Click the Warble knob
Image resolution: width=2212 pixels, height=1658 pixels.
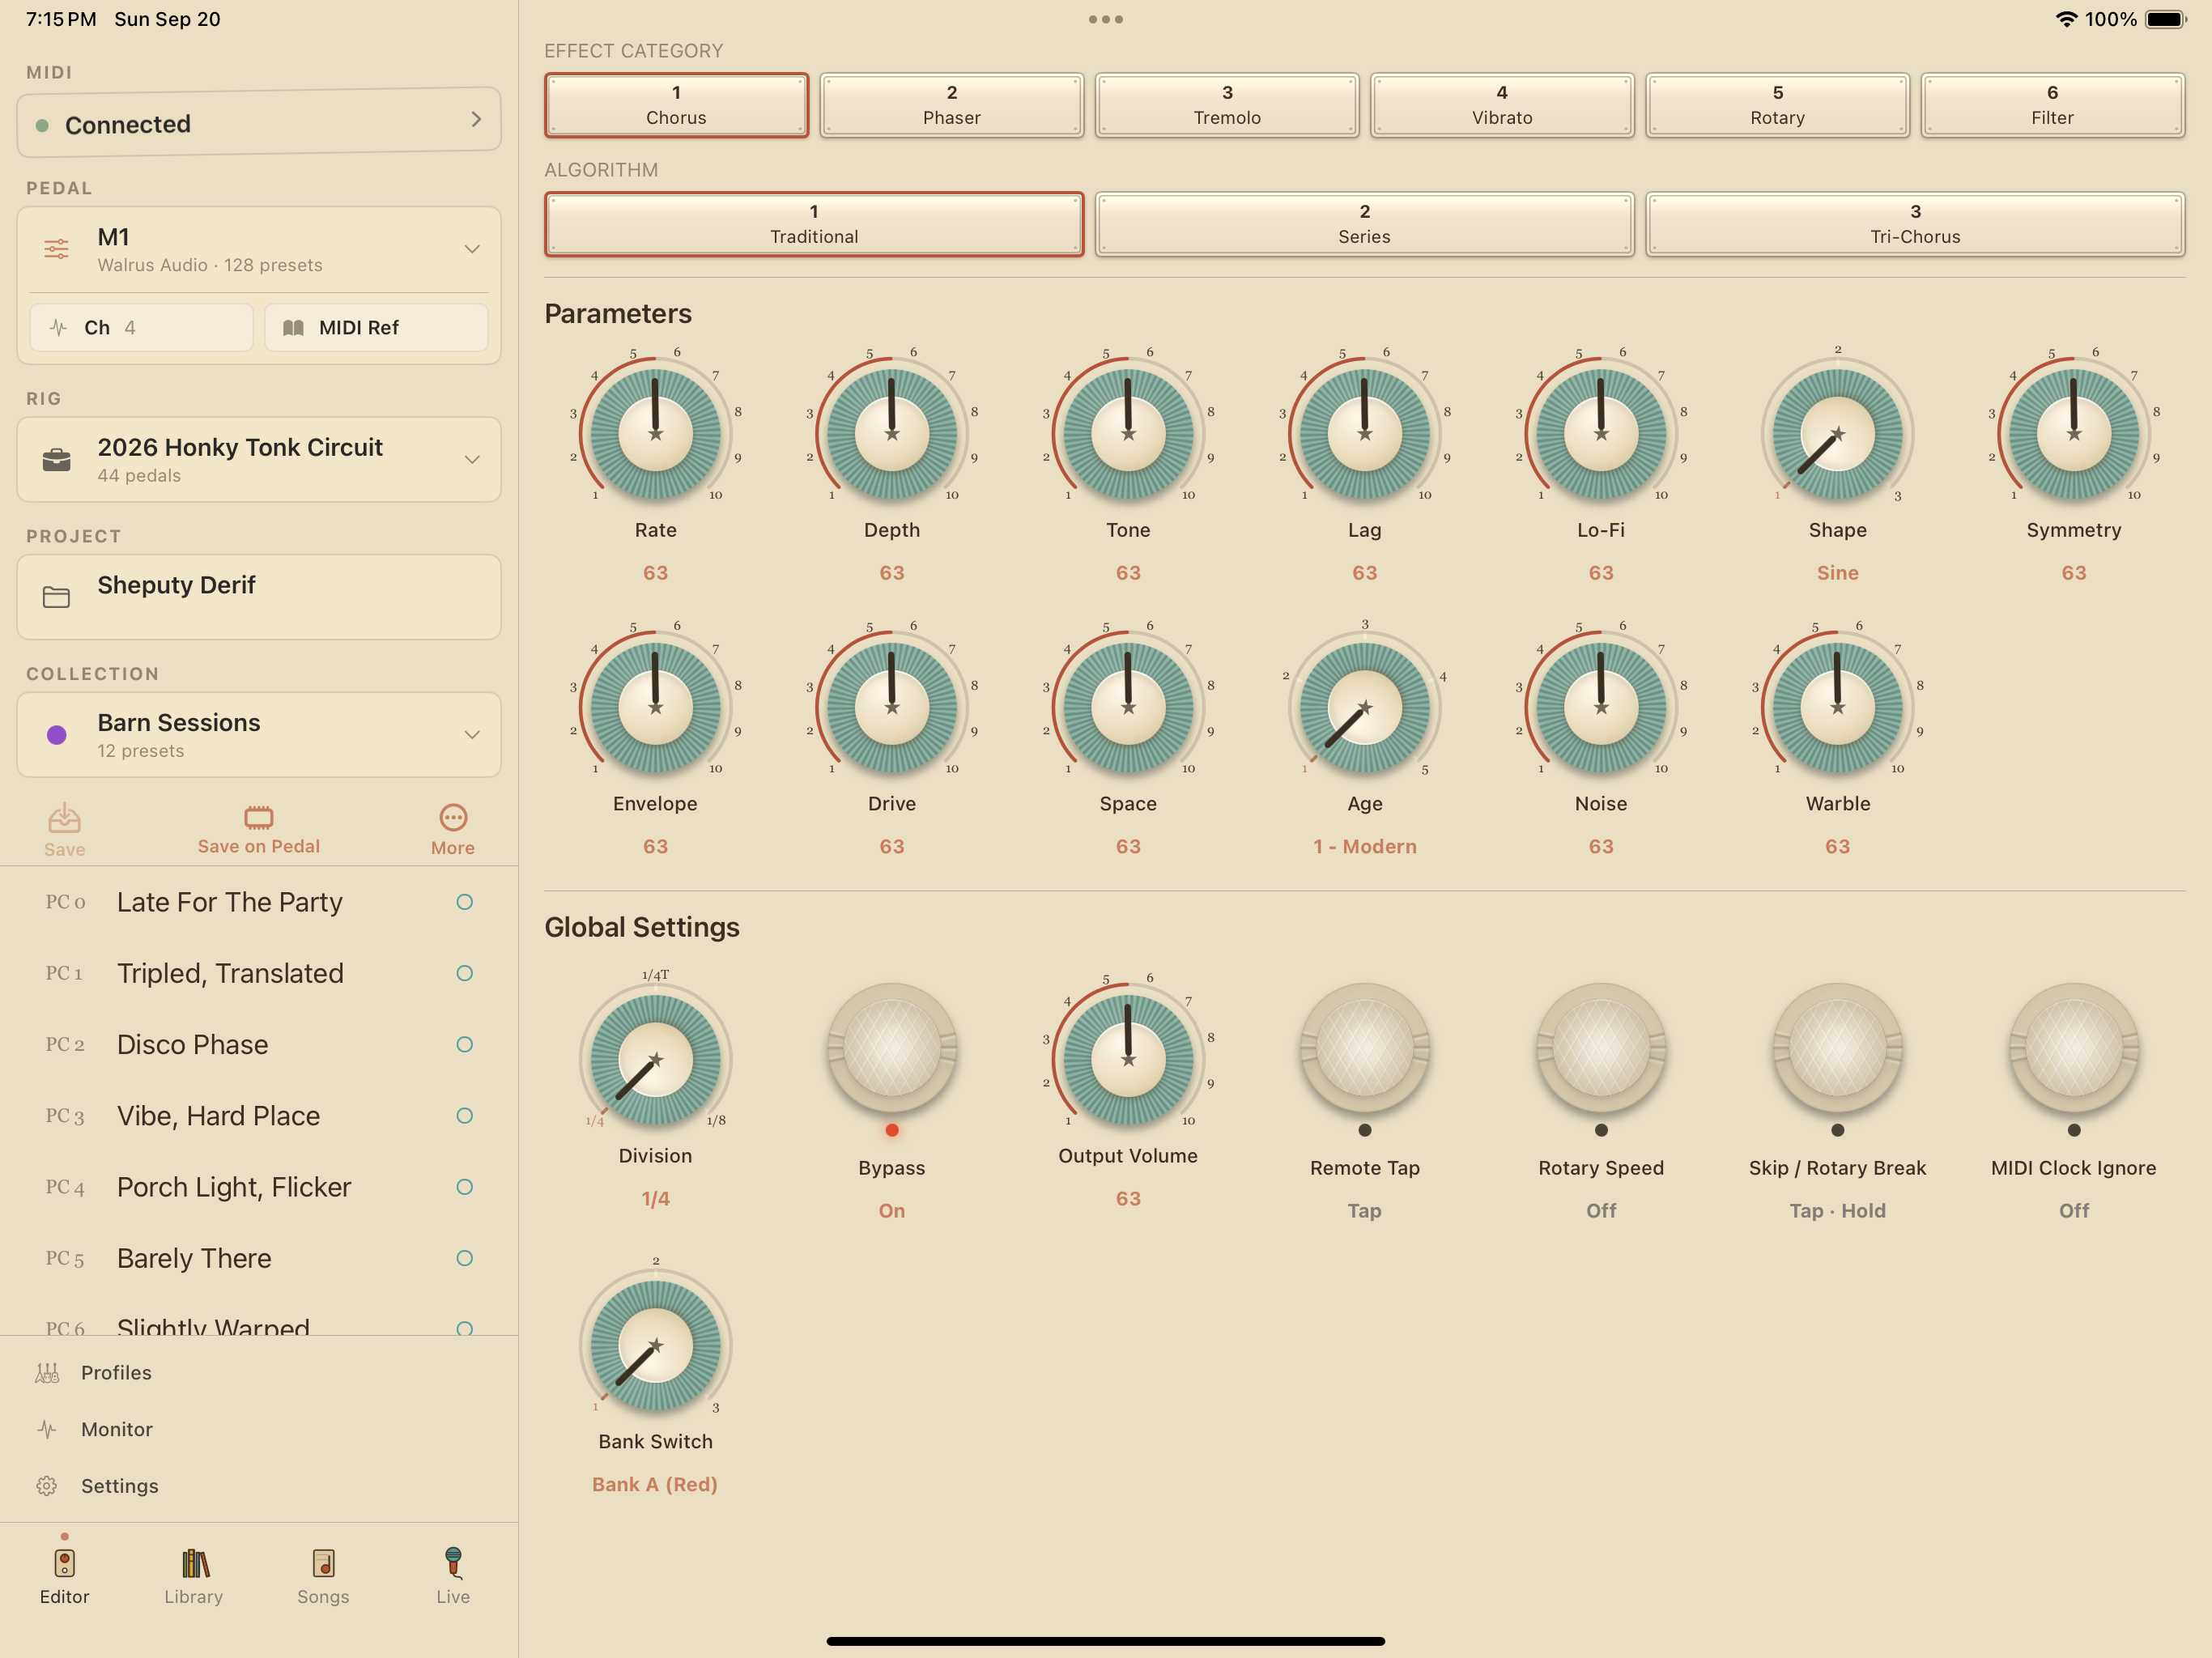click(x=1837, y=708)
